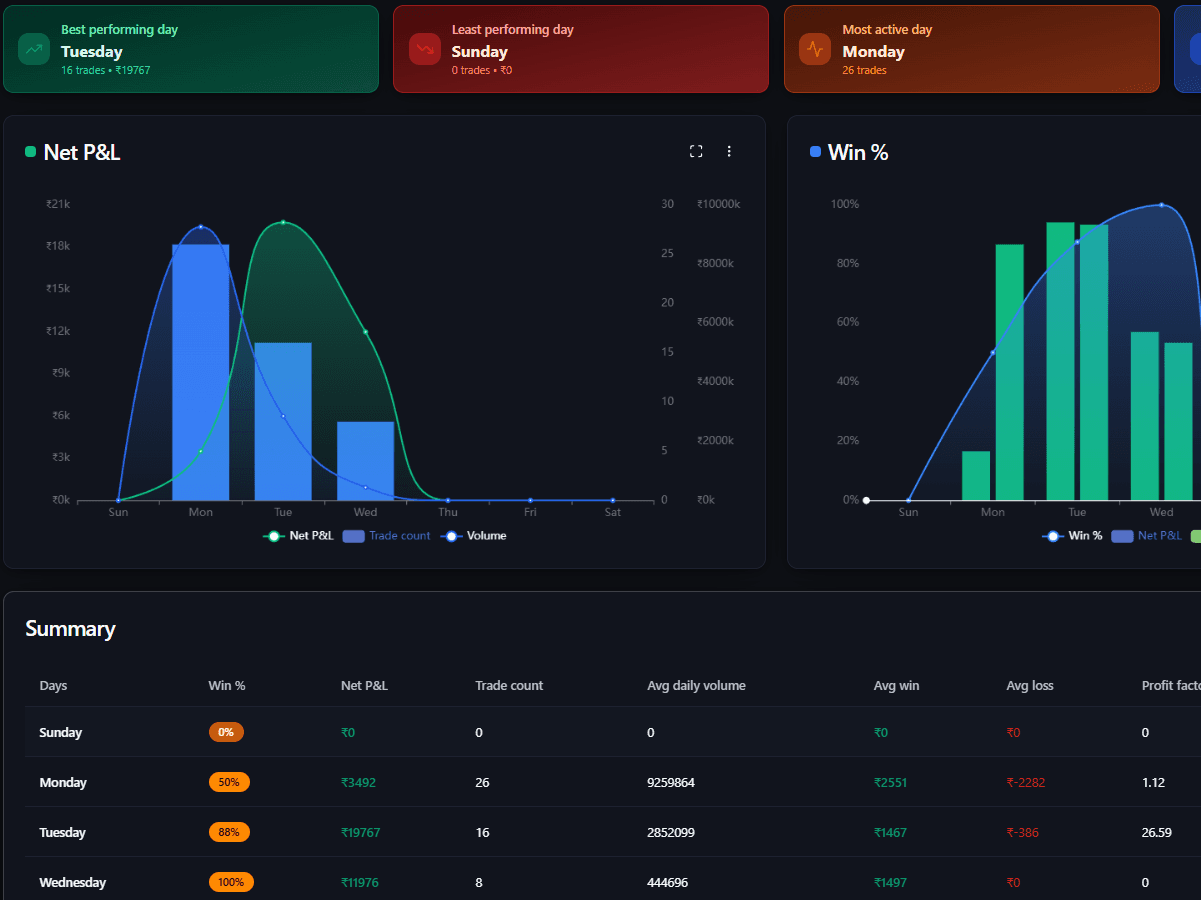
Task: Click the pulse icon on Most active day card
Action: [813, 48]
